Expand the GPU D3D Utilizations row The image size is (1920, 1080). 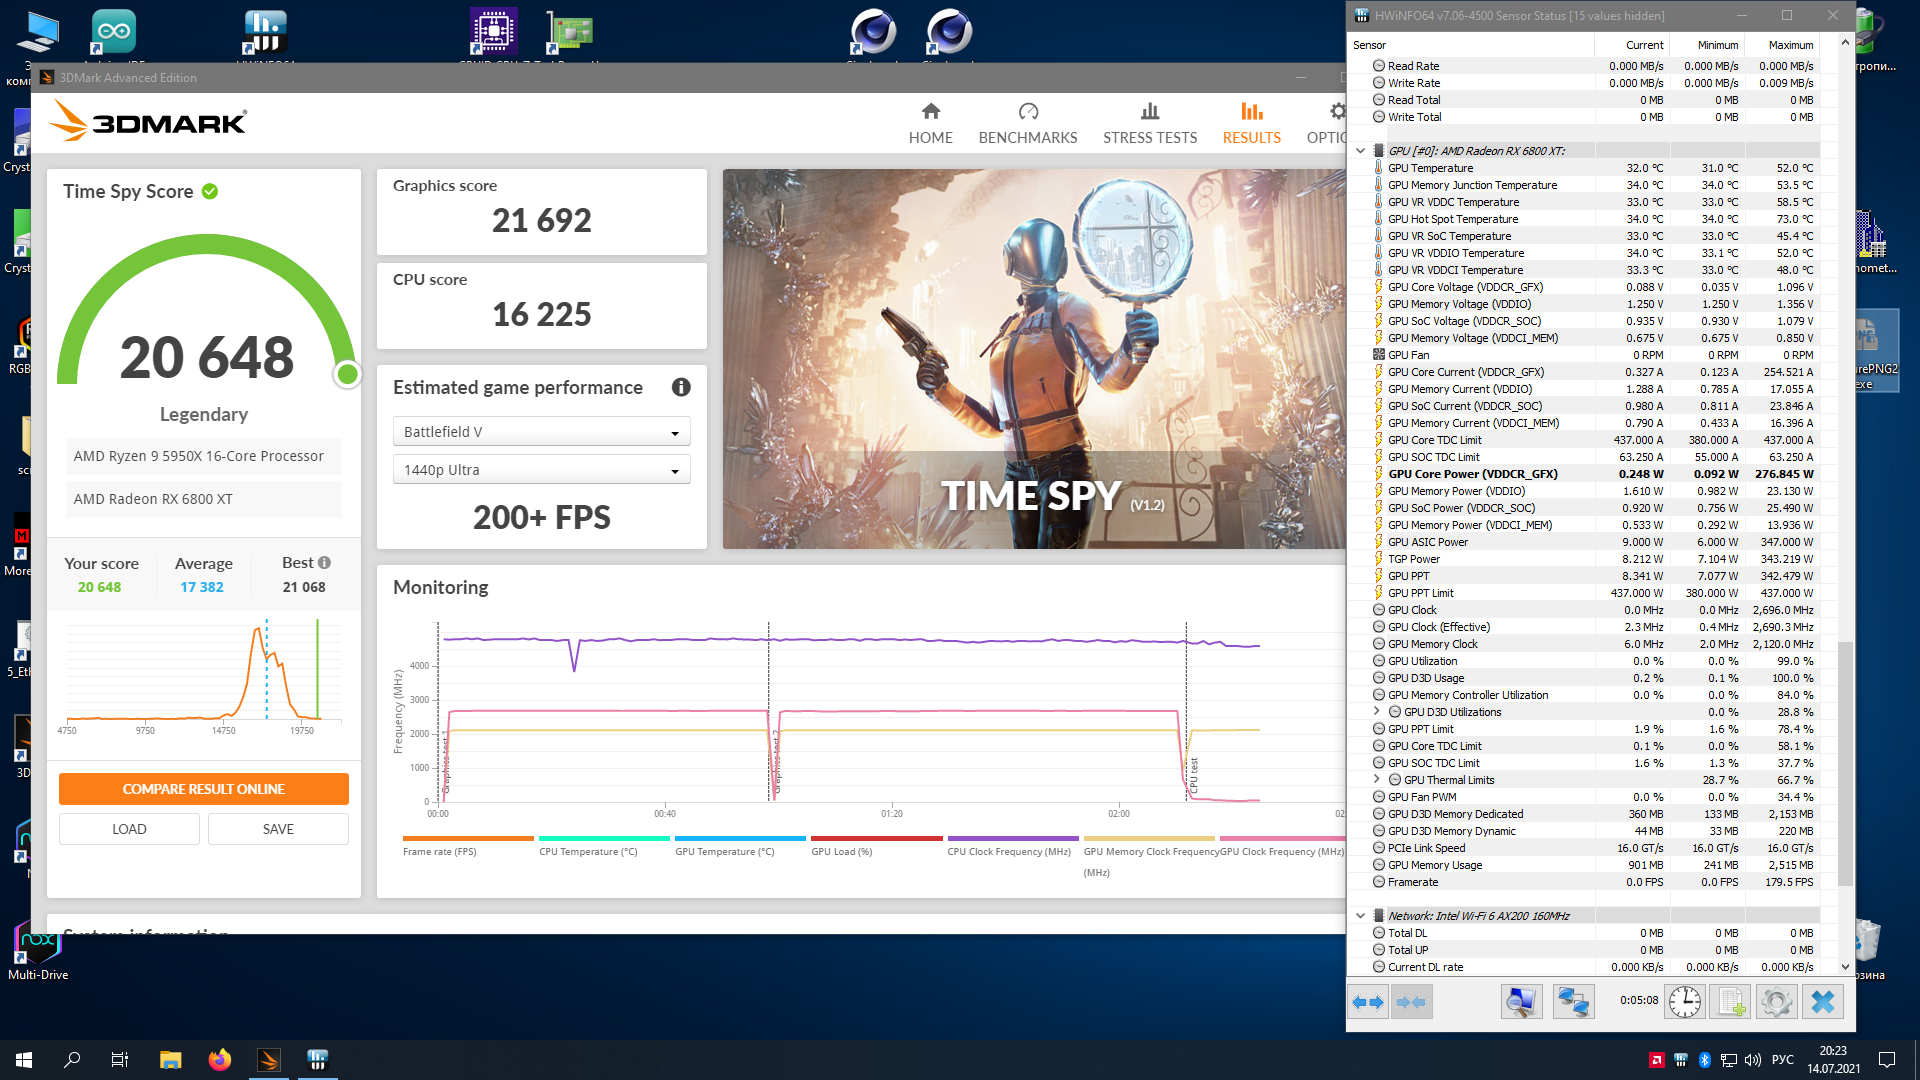coord(1377,712)
